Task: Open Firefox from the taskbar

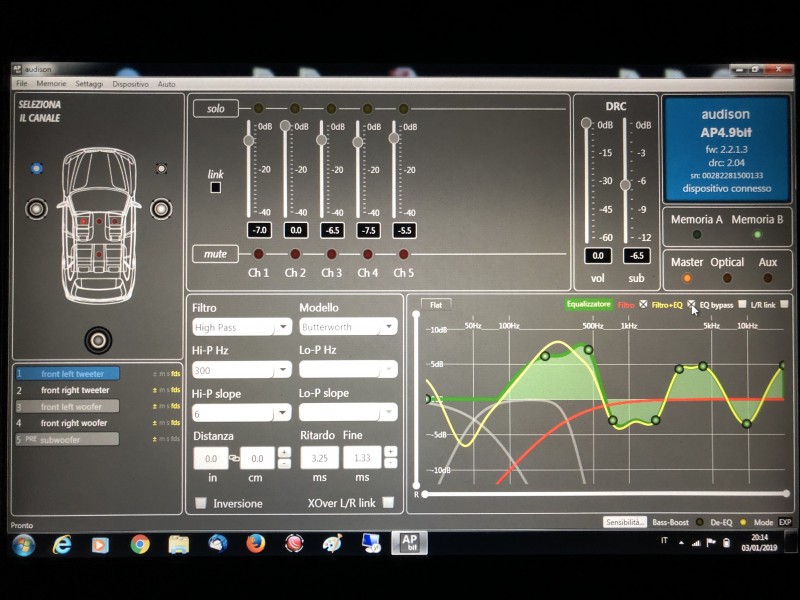Action: (x=256, y=544)
